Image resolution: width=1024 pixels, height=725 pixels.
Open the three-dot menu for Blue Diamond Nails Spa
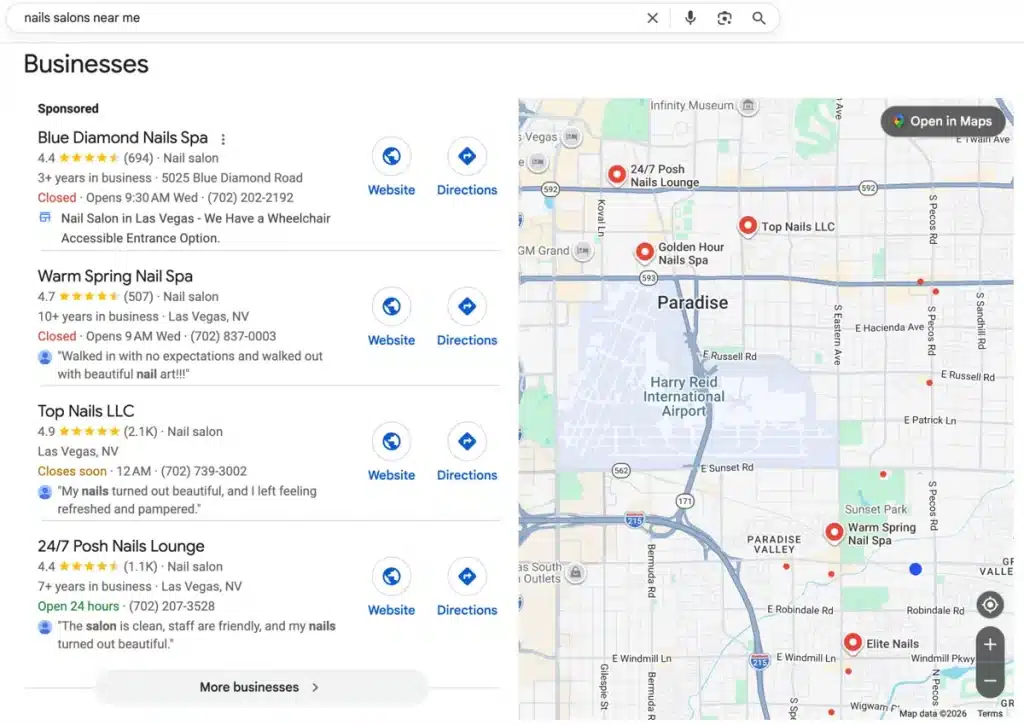[x=222, y=137]
